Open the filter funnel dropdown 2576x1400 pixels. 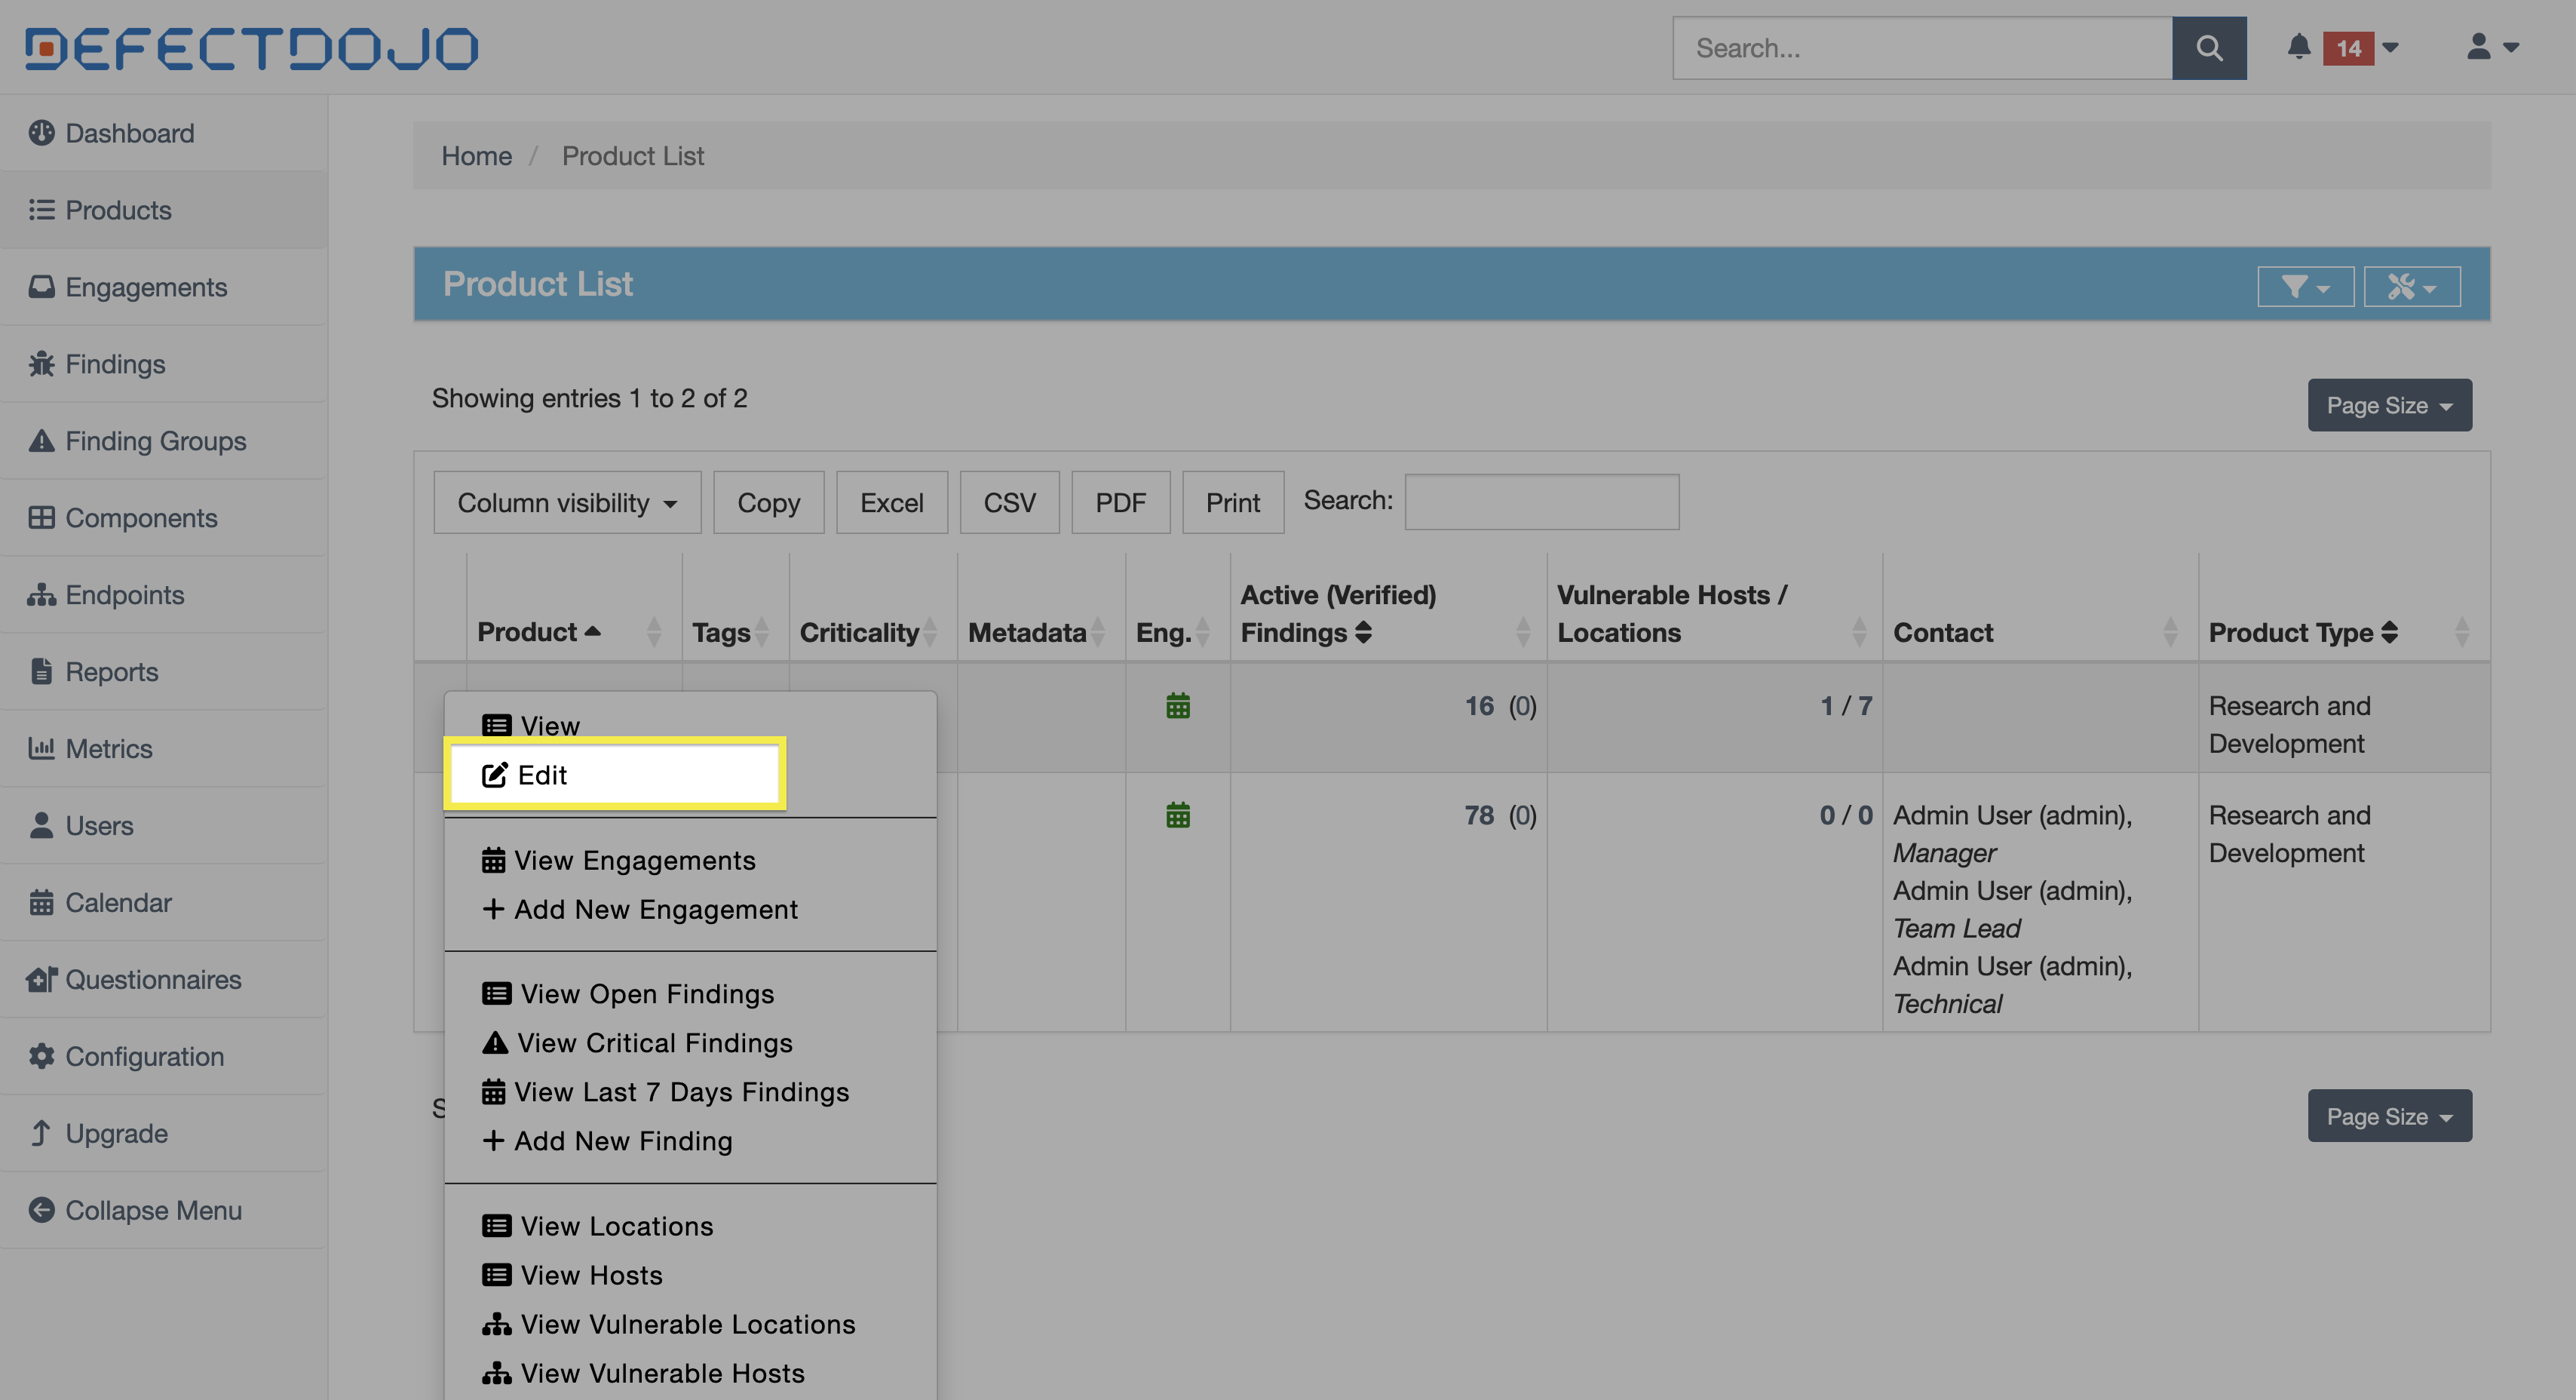click(x=2306, y=287)
